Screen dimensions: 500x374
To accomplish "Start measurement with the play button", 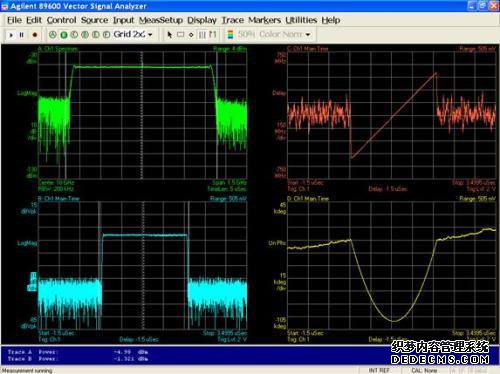I will (x=11, y=35).
